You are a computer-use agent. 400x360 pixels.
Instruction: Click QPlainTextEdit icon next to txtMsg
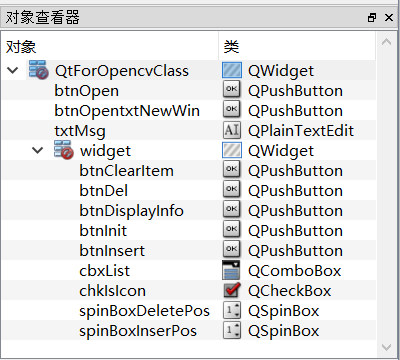pyautogui.click(x=231, y=130)
